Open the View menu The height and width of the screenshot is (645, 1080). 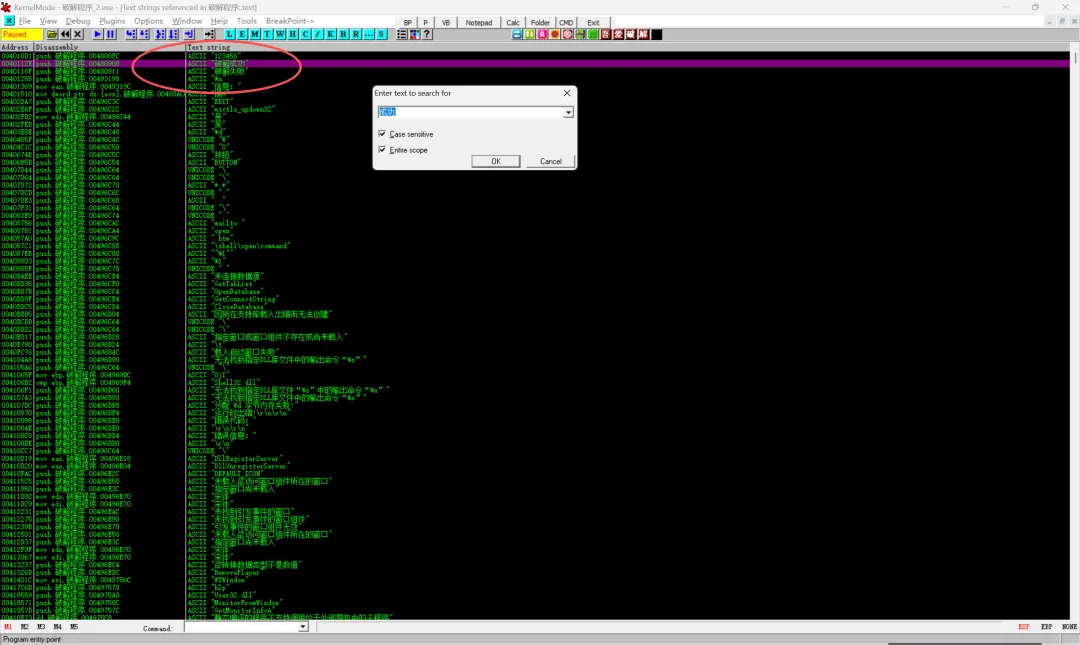pyautogui.click(x=48, y=21)
